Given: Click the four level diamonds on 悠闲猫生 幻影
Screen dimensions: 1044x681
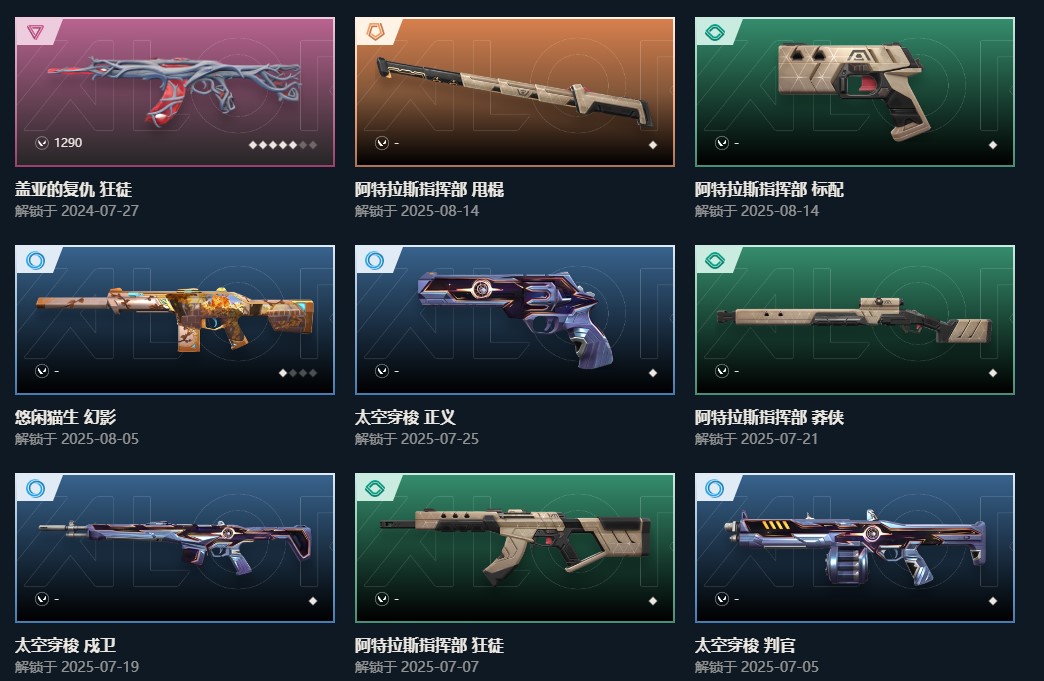Looking at the screenshot, I should click(x=298, y=373).
